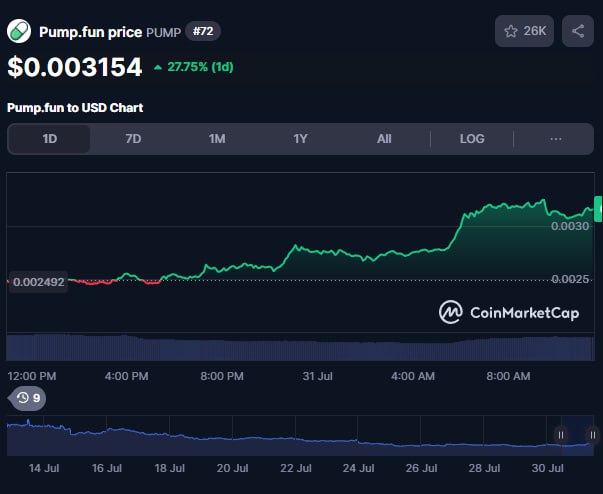Click the 14 Jul overview date label
This screenshot has height=494, width=603.
pyautogui.click(x=44, y=468)
